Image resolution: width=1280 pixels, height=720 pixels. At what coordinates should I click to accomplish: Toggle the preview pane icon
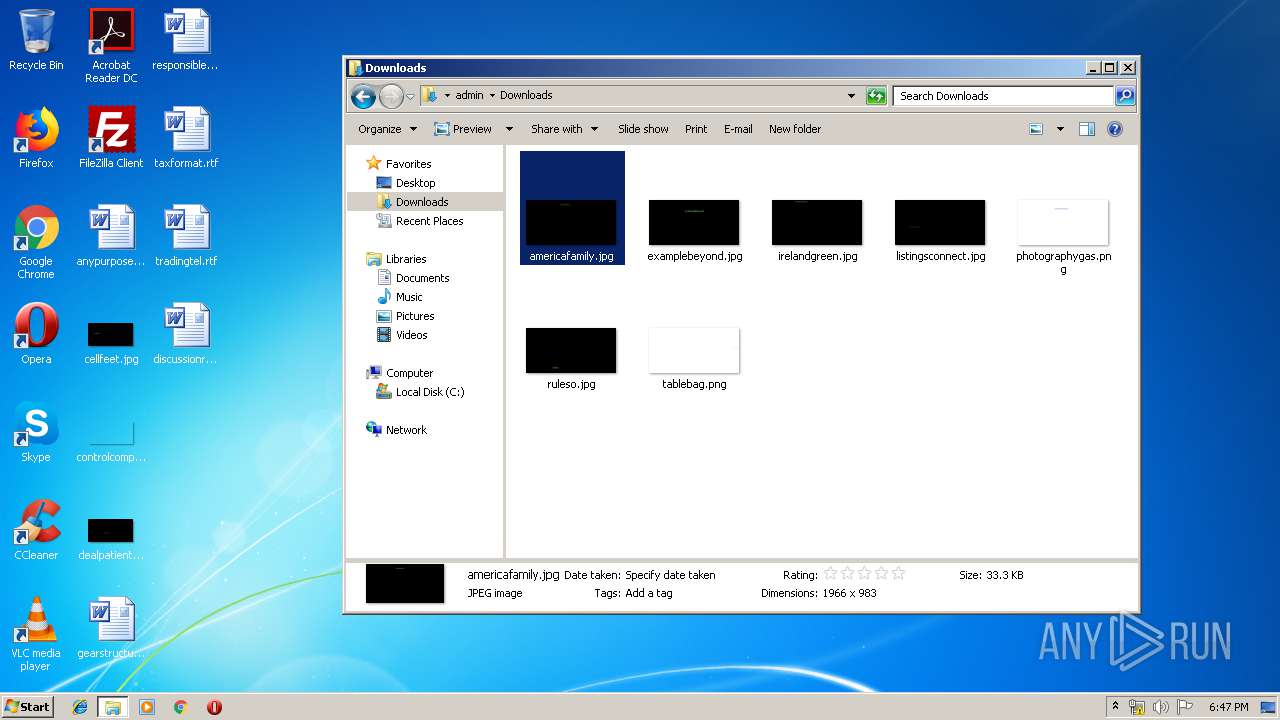coord(1087,129)
